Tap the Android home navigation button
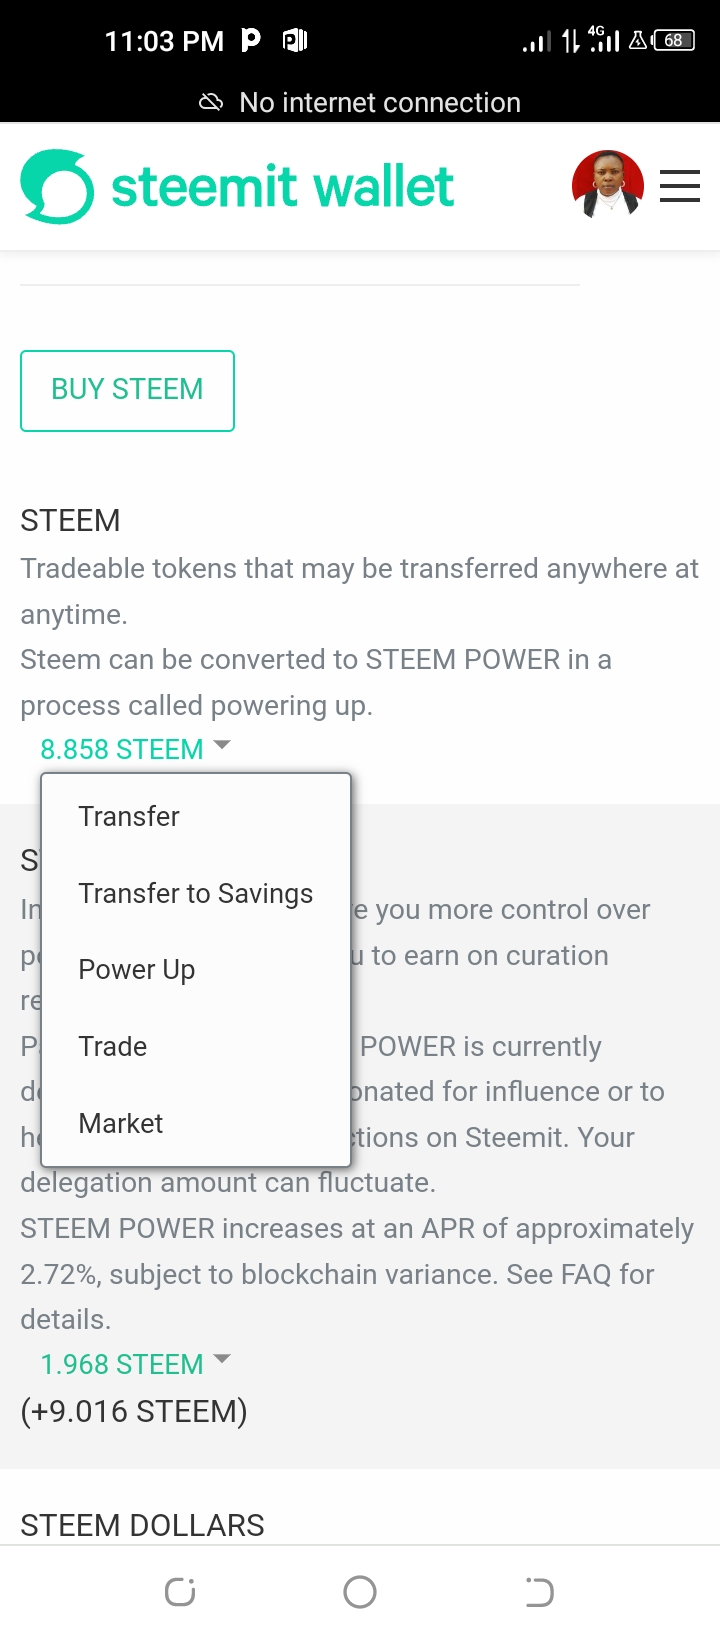 (360, 1592)
